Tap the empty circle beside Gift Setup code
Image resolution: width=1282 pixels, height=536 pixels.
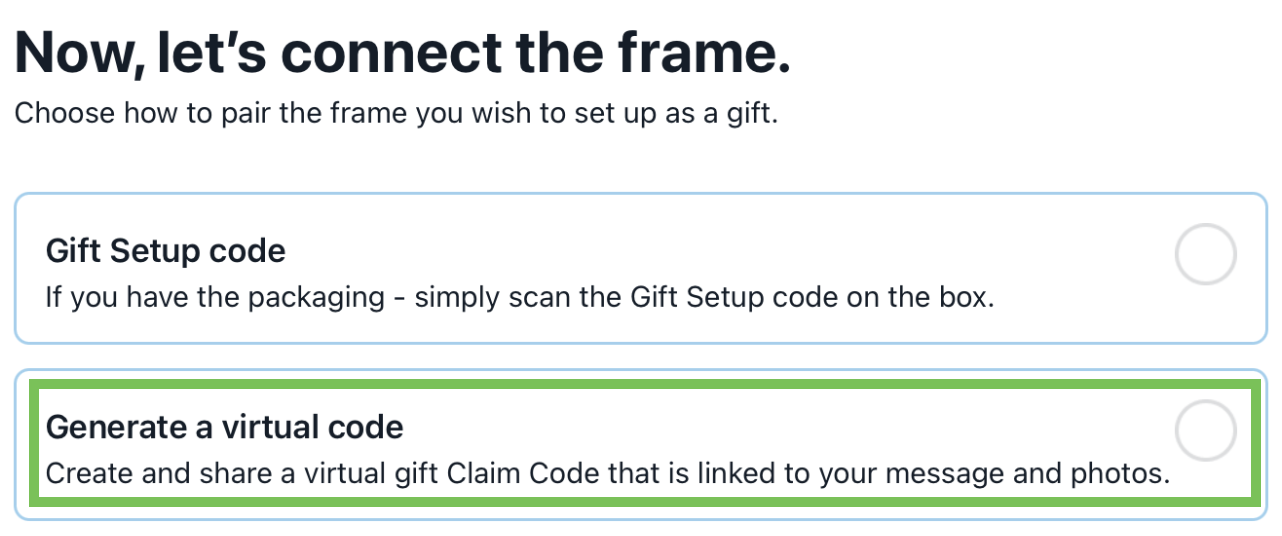[1205, 256]
